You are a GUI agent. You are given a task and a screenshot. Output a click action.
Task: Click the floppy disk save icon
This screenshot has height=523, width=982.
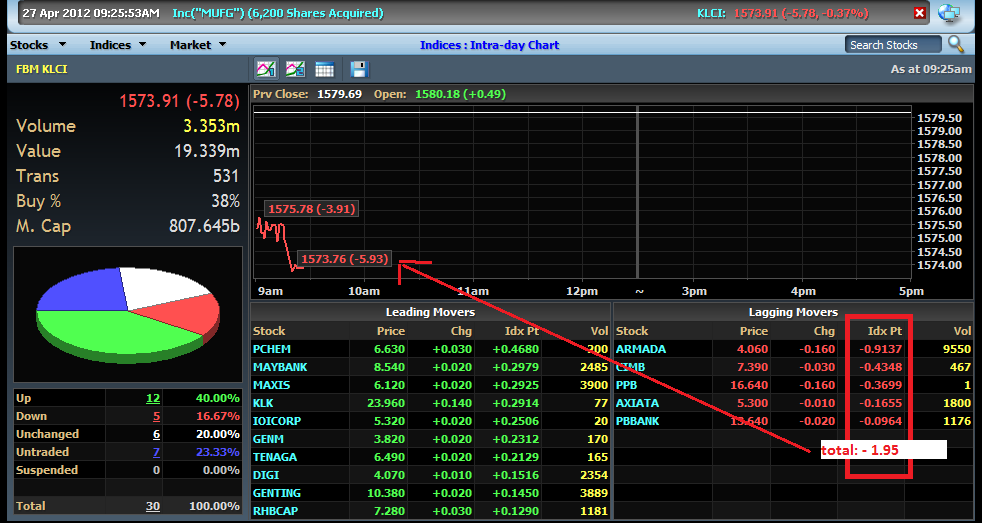click(359, 69)
